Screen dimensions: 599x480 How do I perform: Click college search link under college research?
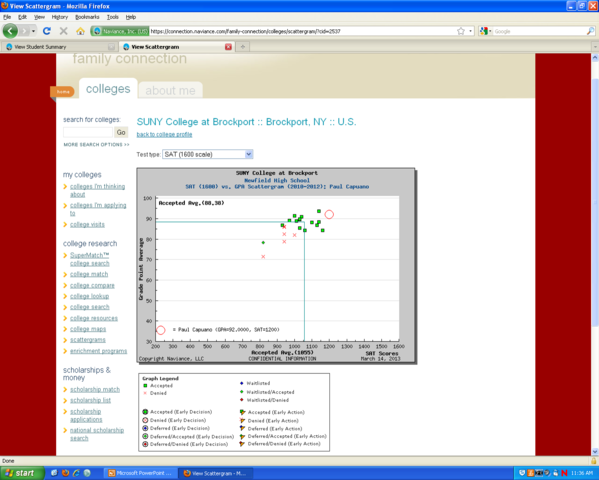89,307
